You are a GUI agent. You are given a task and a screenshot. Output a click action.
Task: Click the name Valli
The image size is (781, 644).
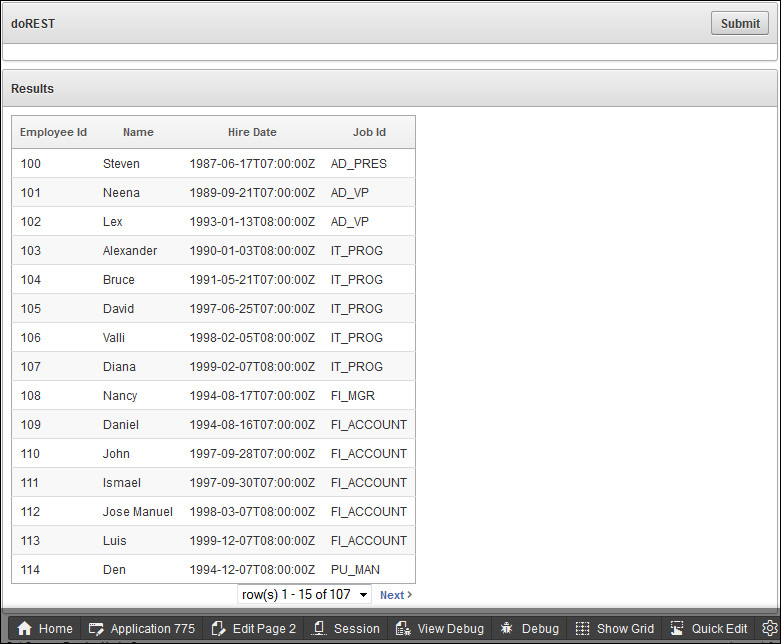coord(114,338)
